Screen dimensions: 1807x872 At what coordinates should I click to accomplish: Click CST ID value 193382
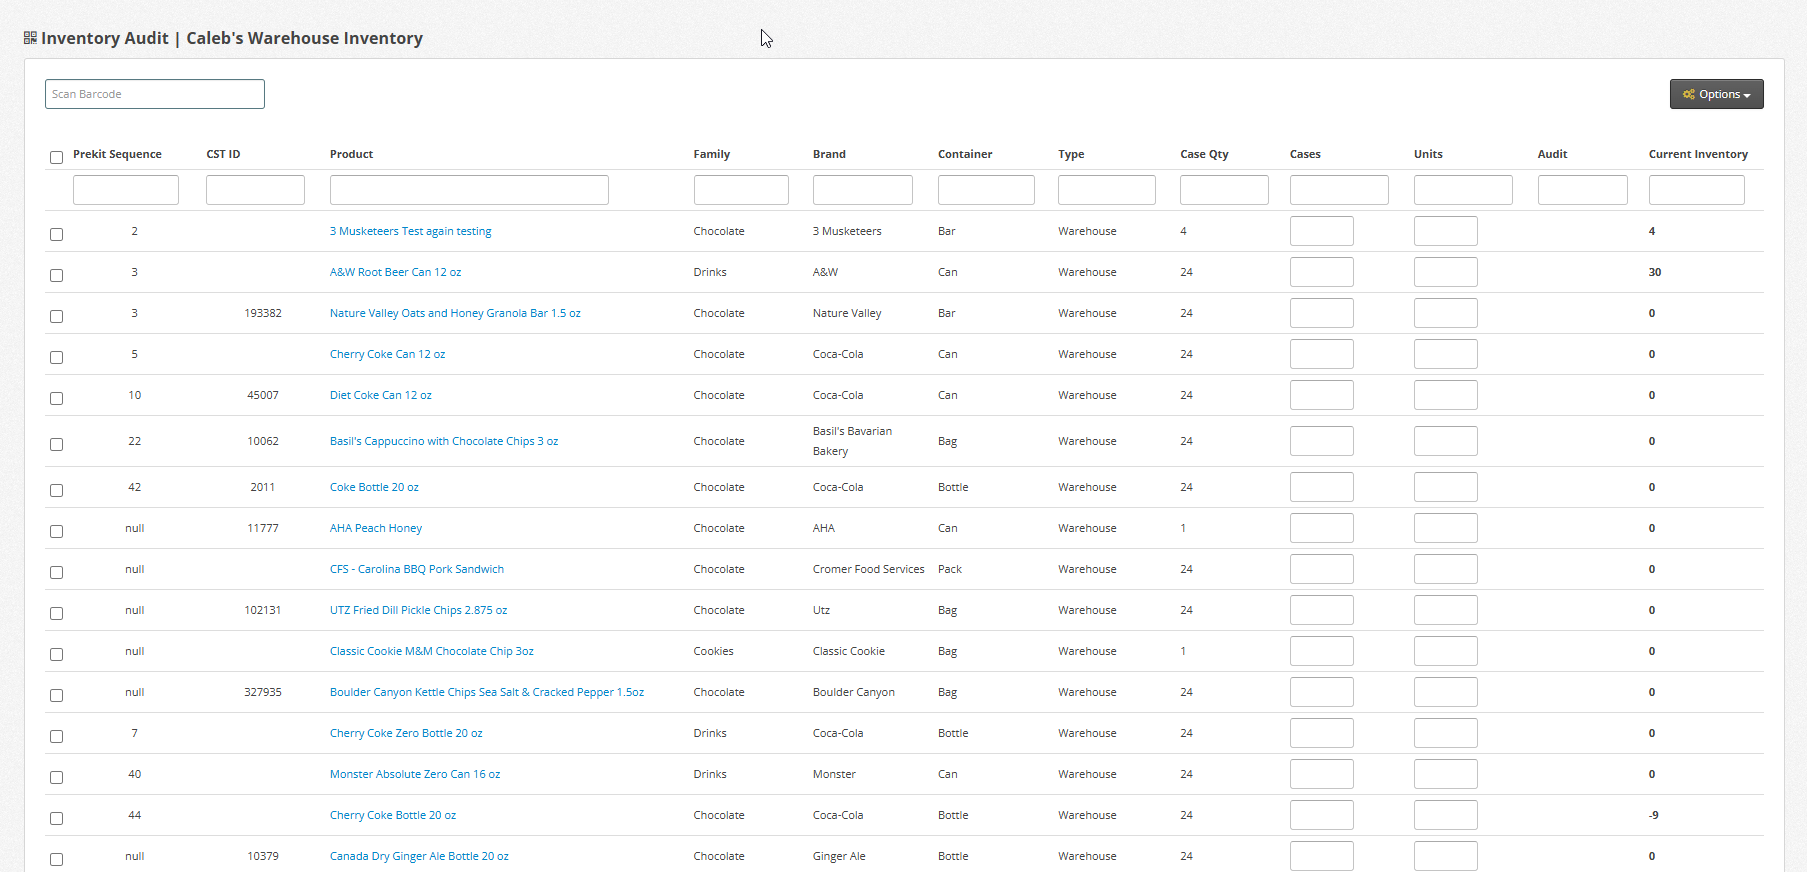263,313
